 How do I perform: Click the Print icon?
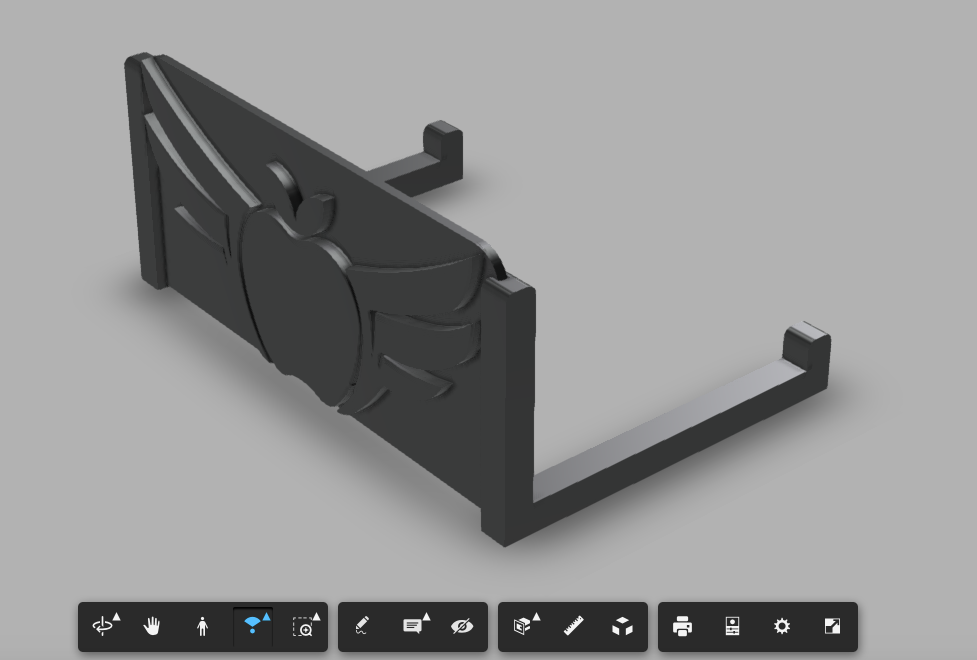682,626
